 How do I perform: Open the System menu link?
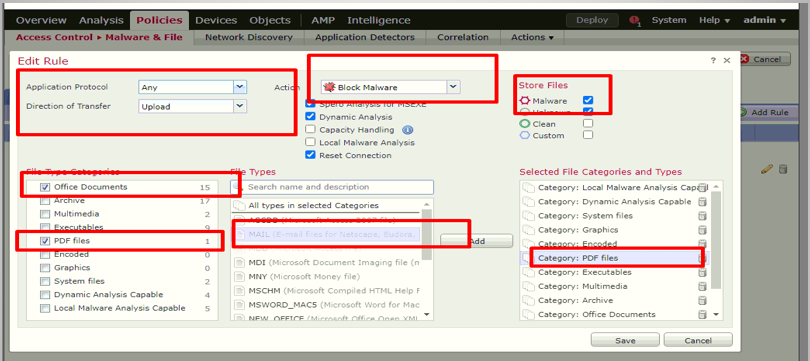669,20
